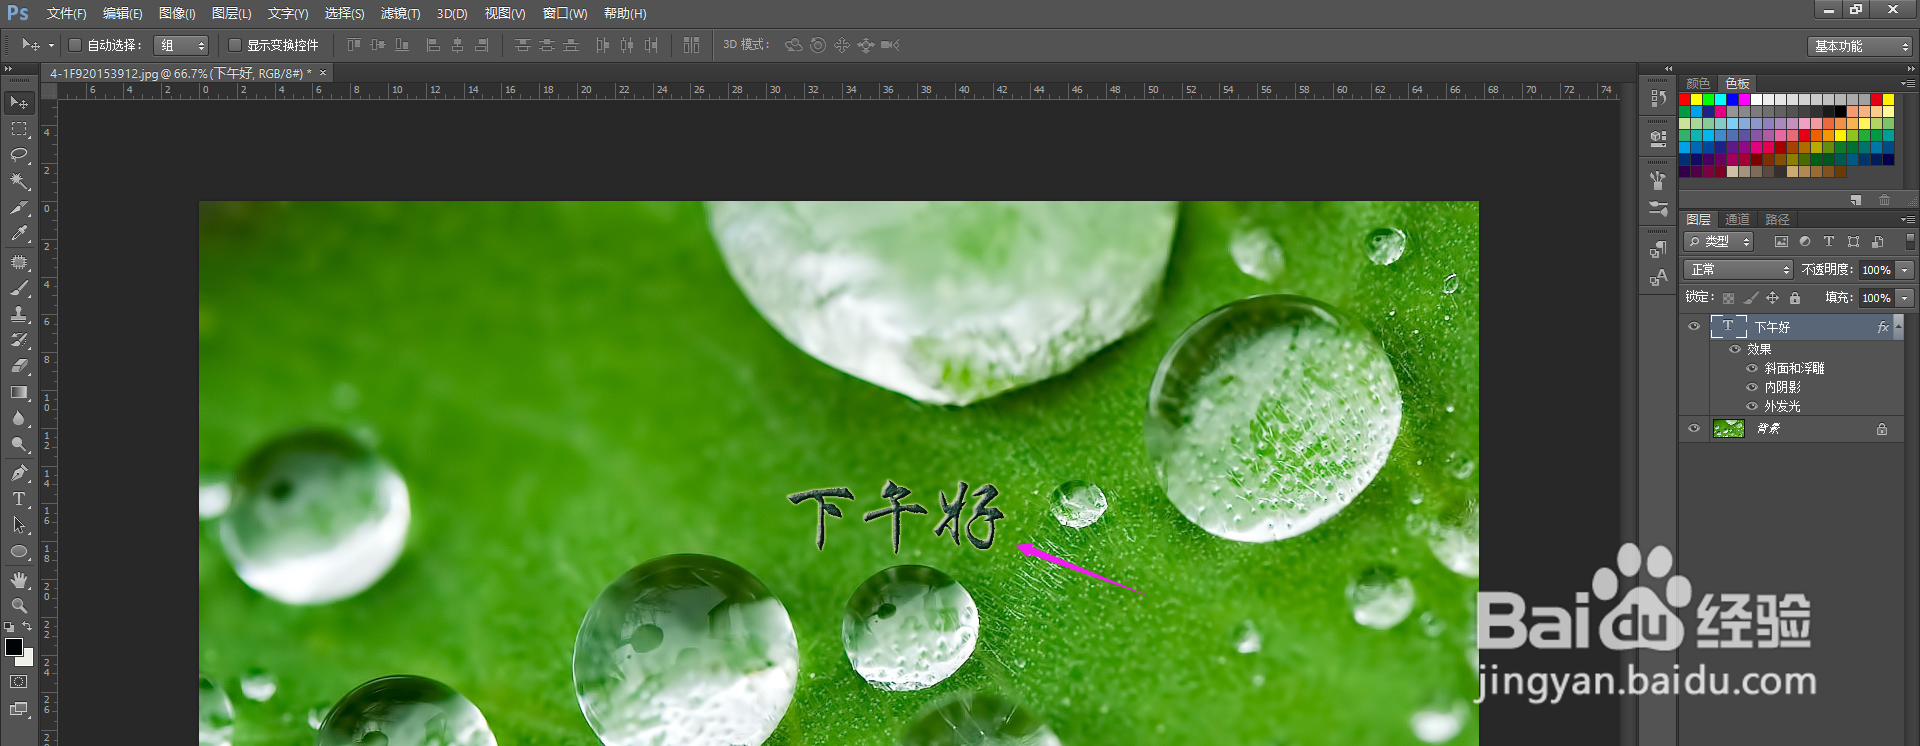Viewport: 1920px width, 746px height.
Task: Toggle visibility of all 效果
Action: pos(1735,349)
